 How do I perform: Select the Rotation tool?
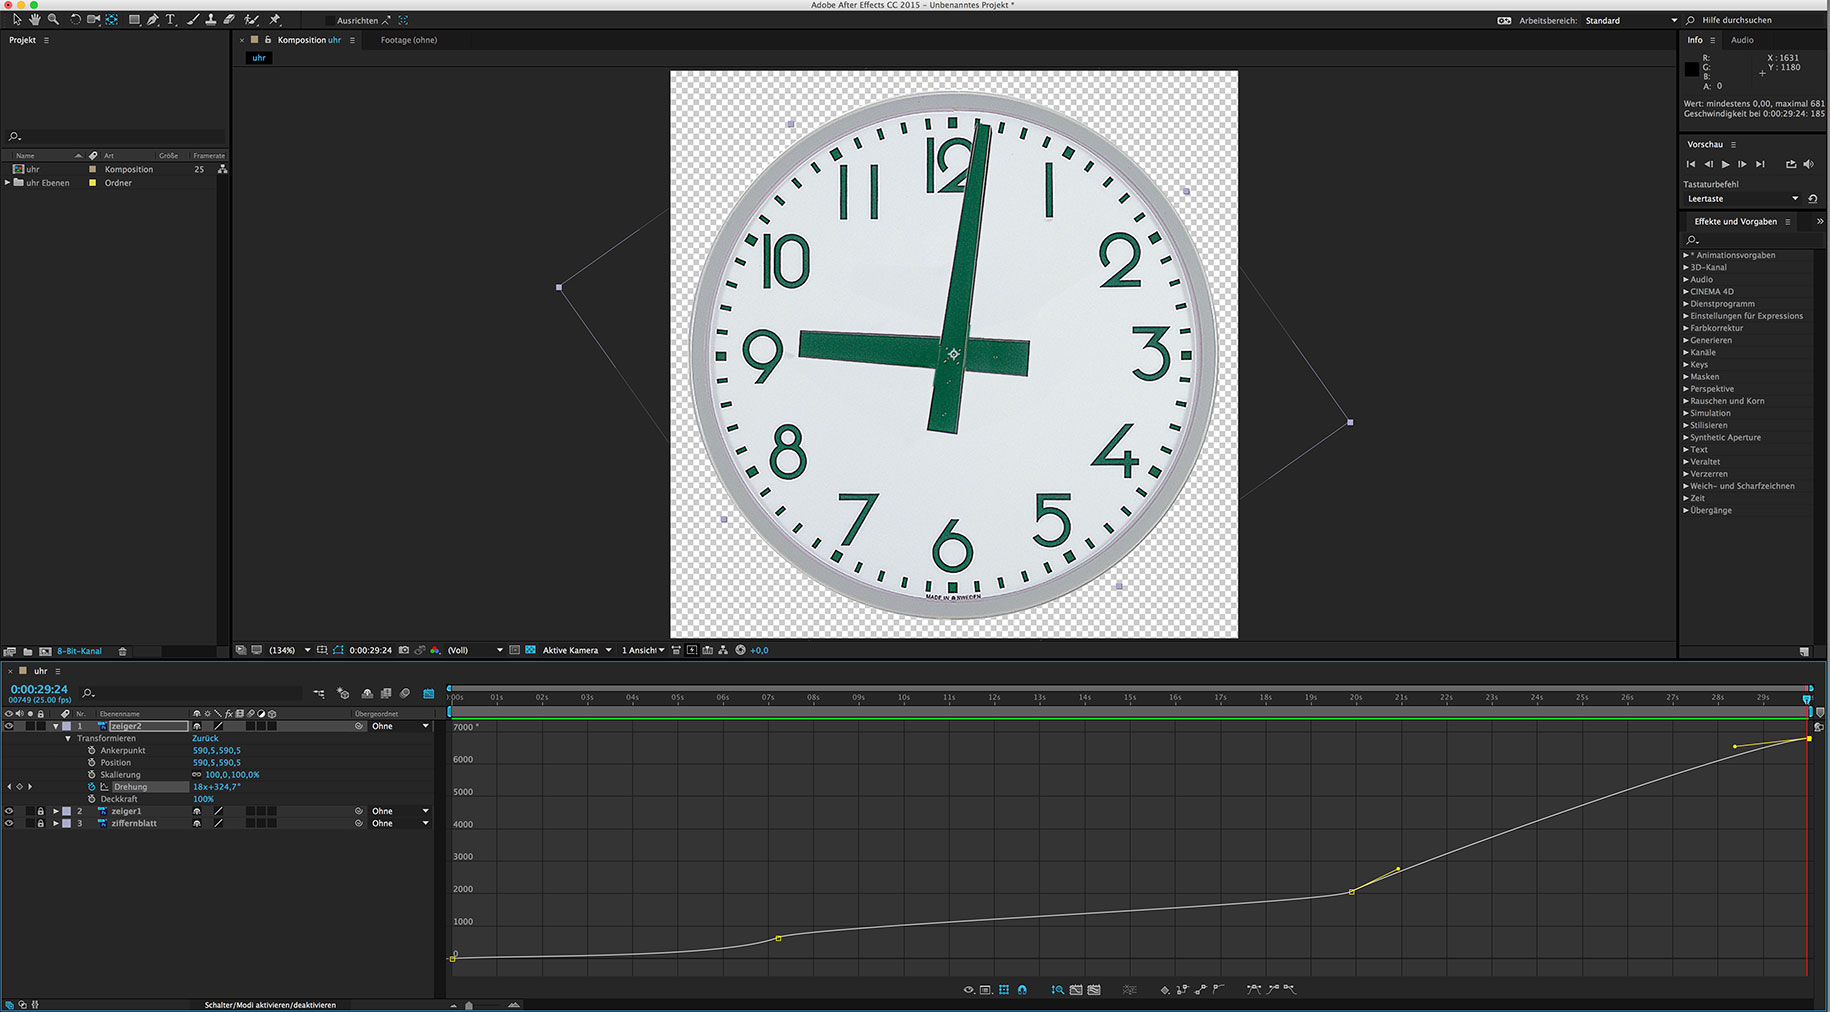point(75,20)
